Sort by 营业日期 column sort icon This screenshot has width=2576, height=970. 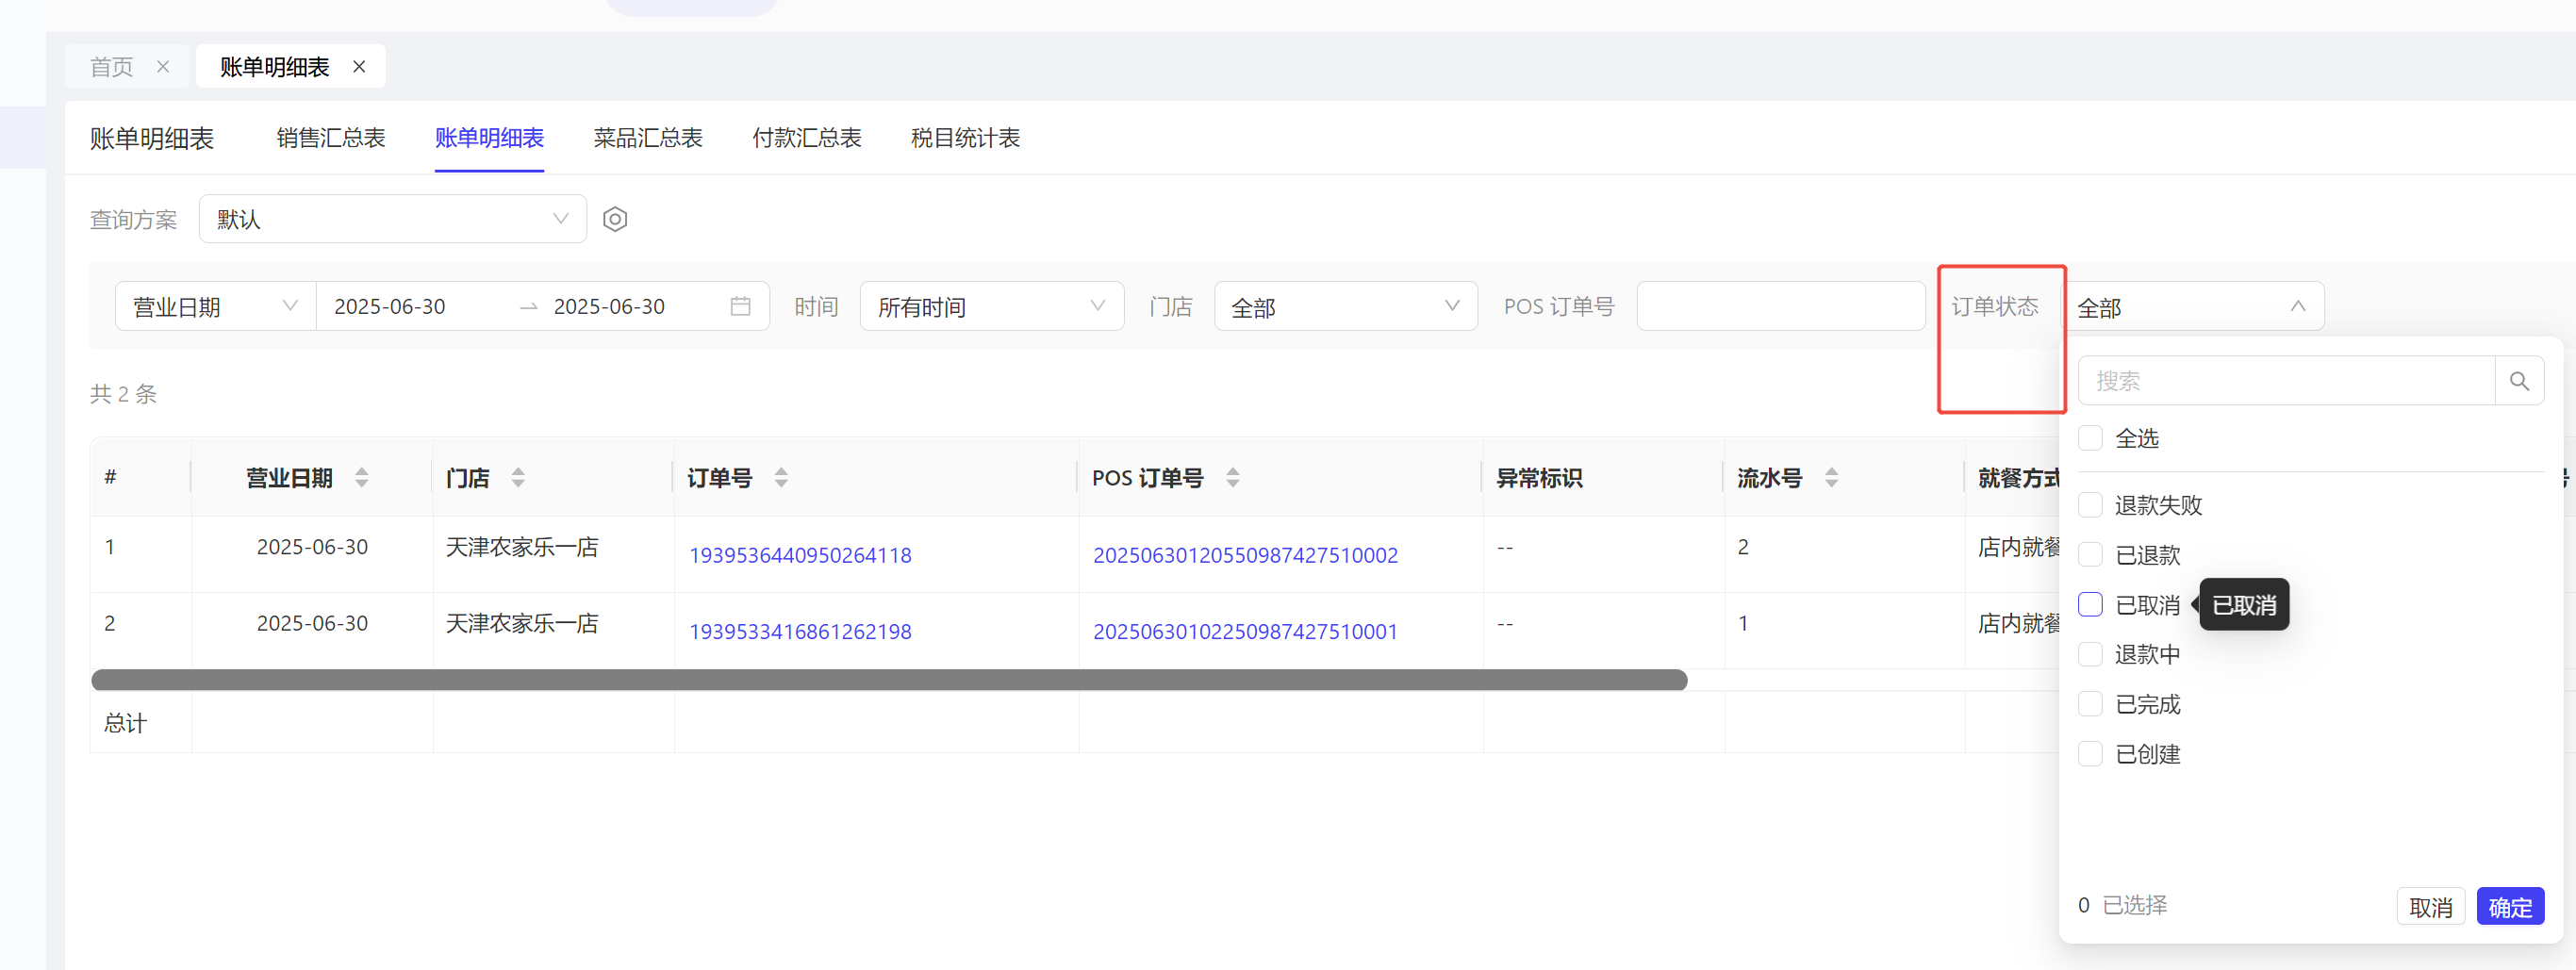coord(362,478)
